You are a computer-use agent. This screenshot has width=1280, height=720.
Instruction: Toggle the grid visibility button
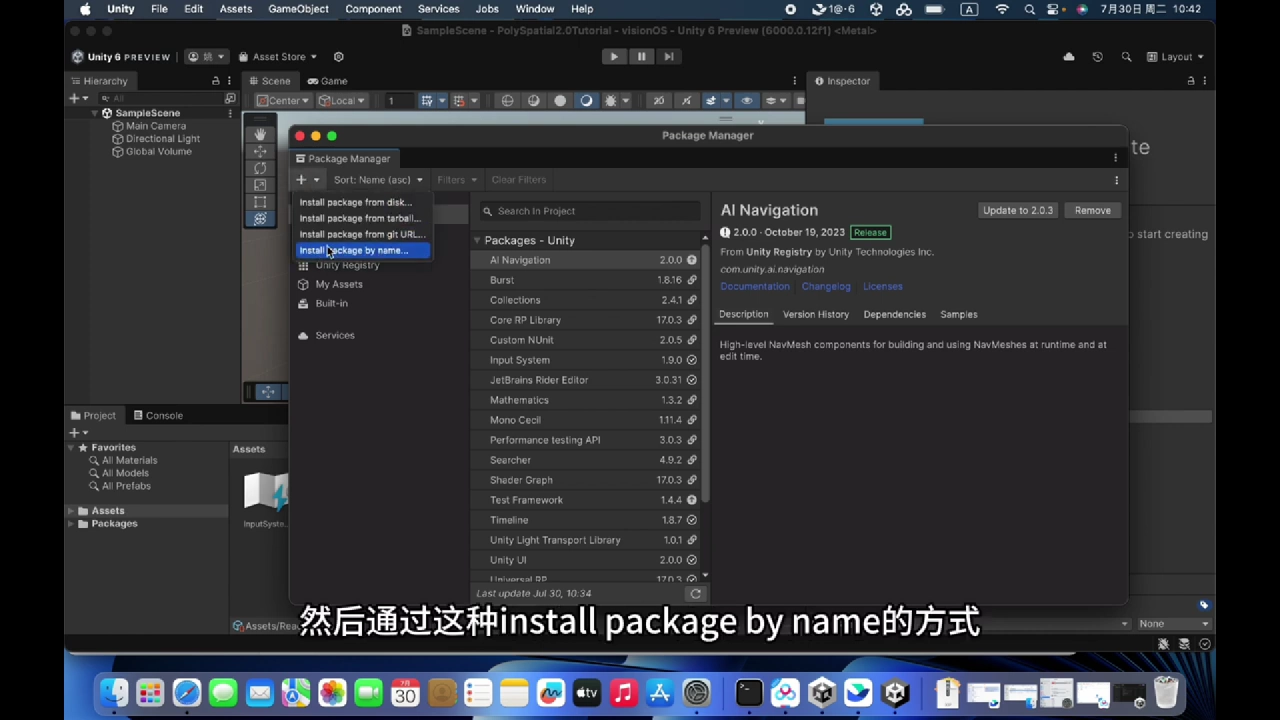click(x=427, y=100)
